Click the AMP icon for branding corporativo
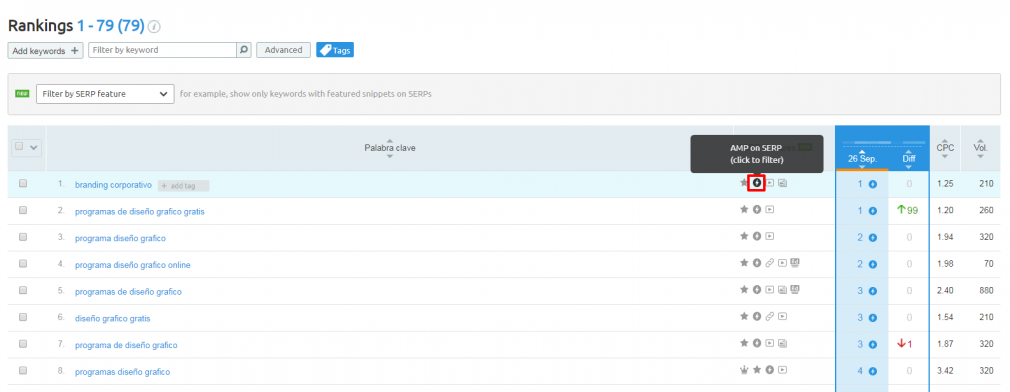 [x=756, y=183]
